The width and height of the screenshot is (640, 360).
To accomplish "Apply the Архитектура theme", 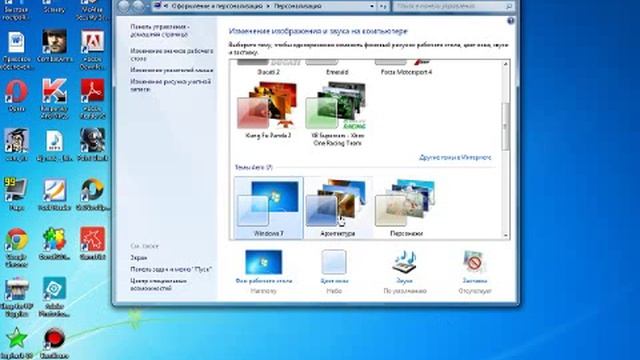I will click(x=338, y=208).
